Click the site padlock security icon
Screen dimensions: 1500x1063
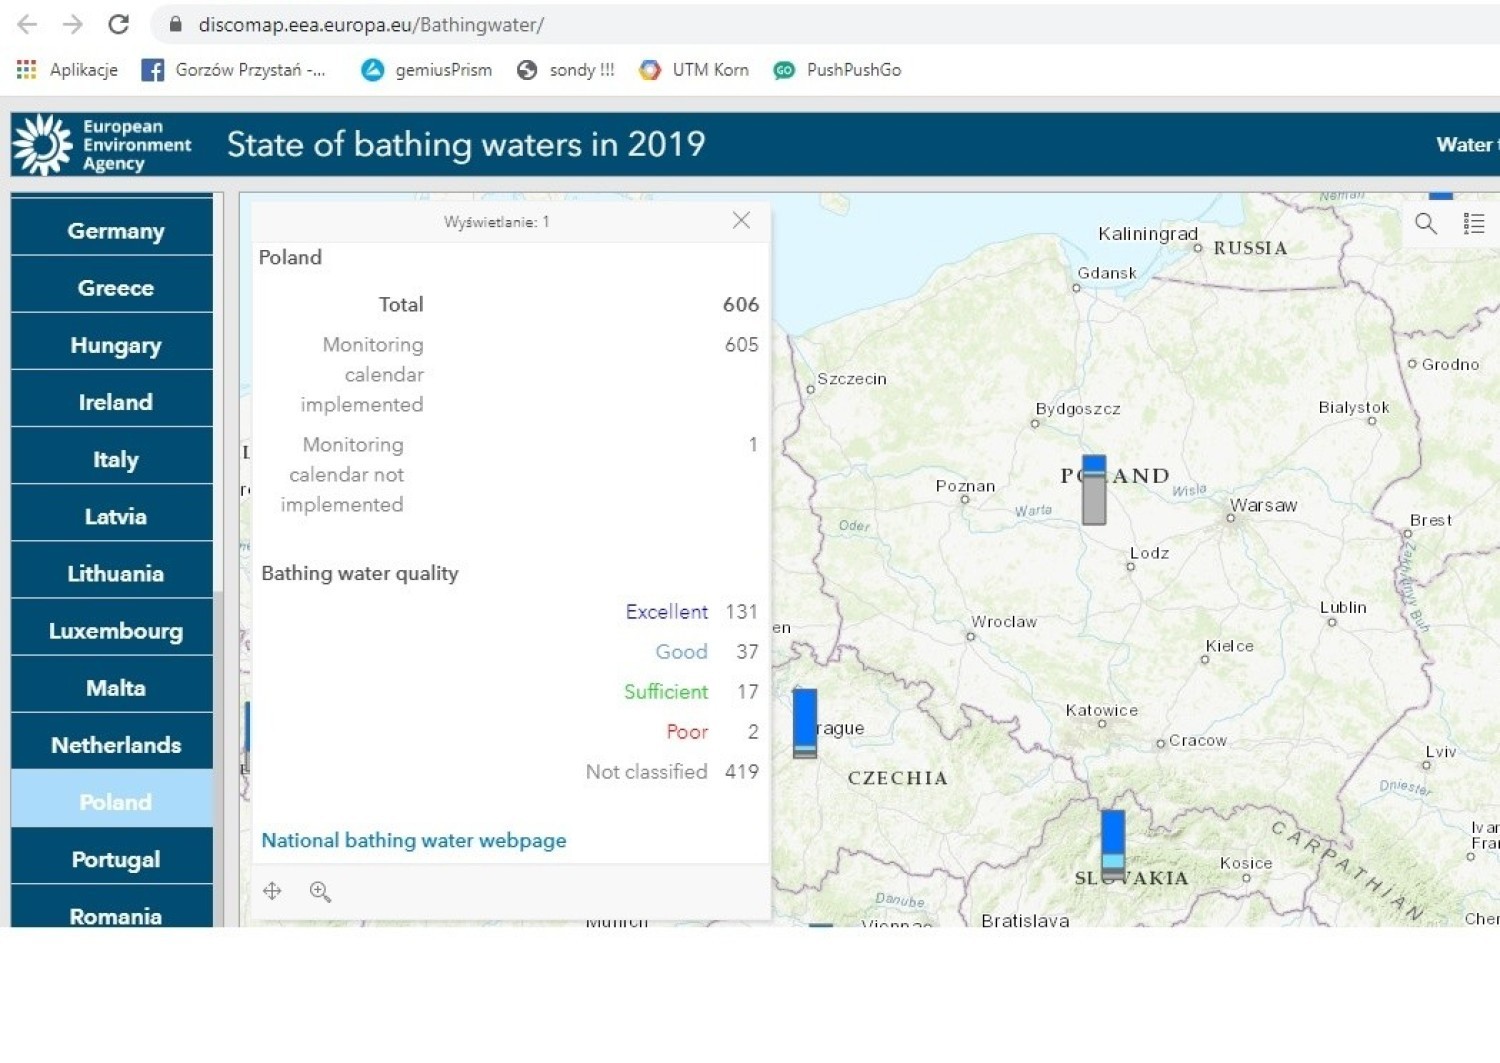coord(176,24)
